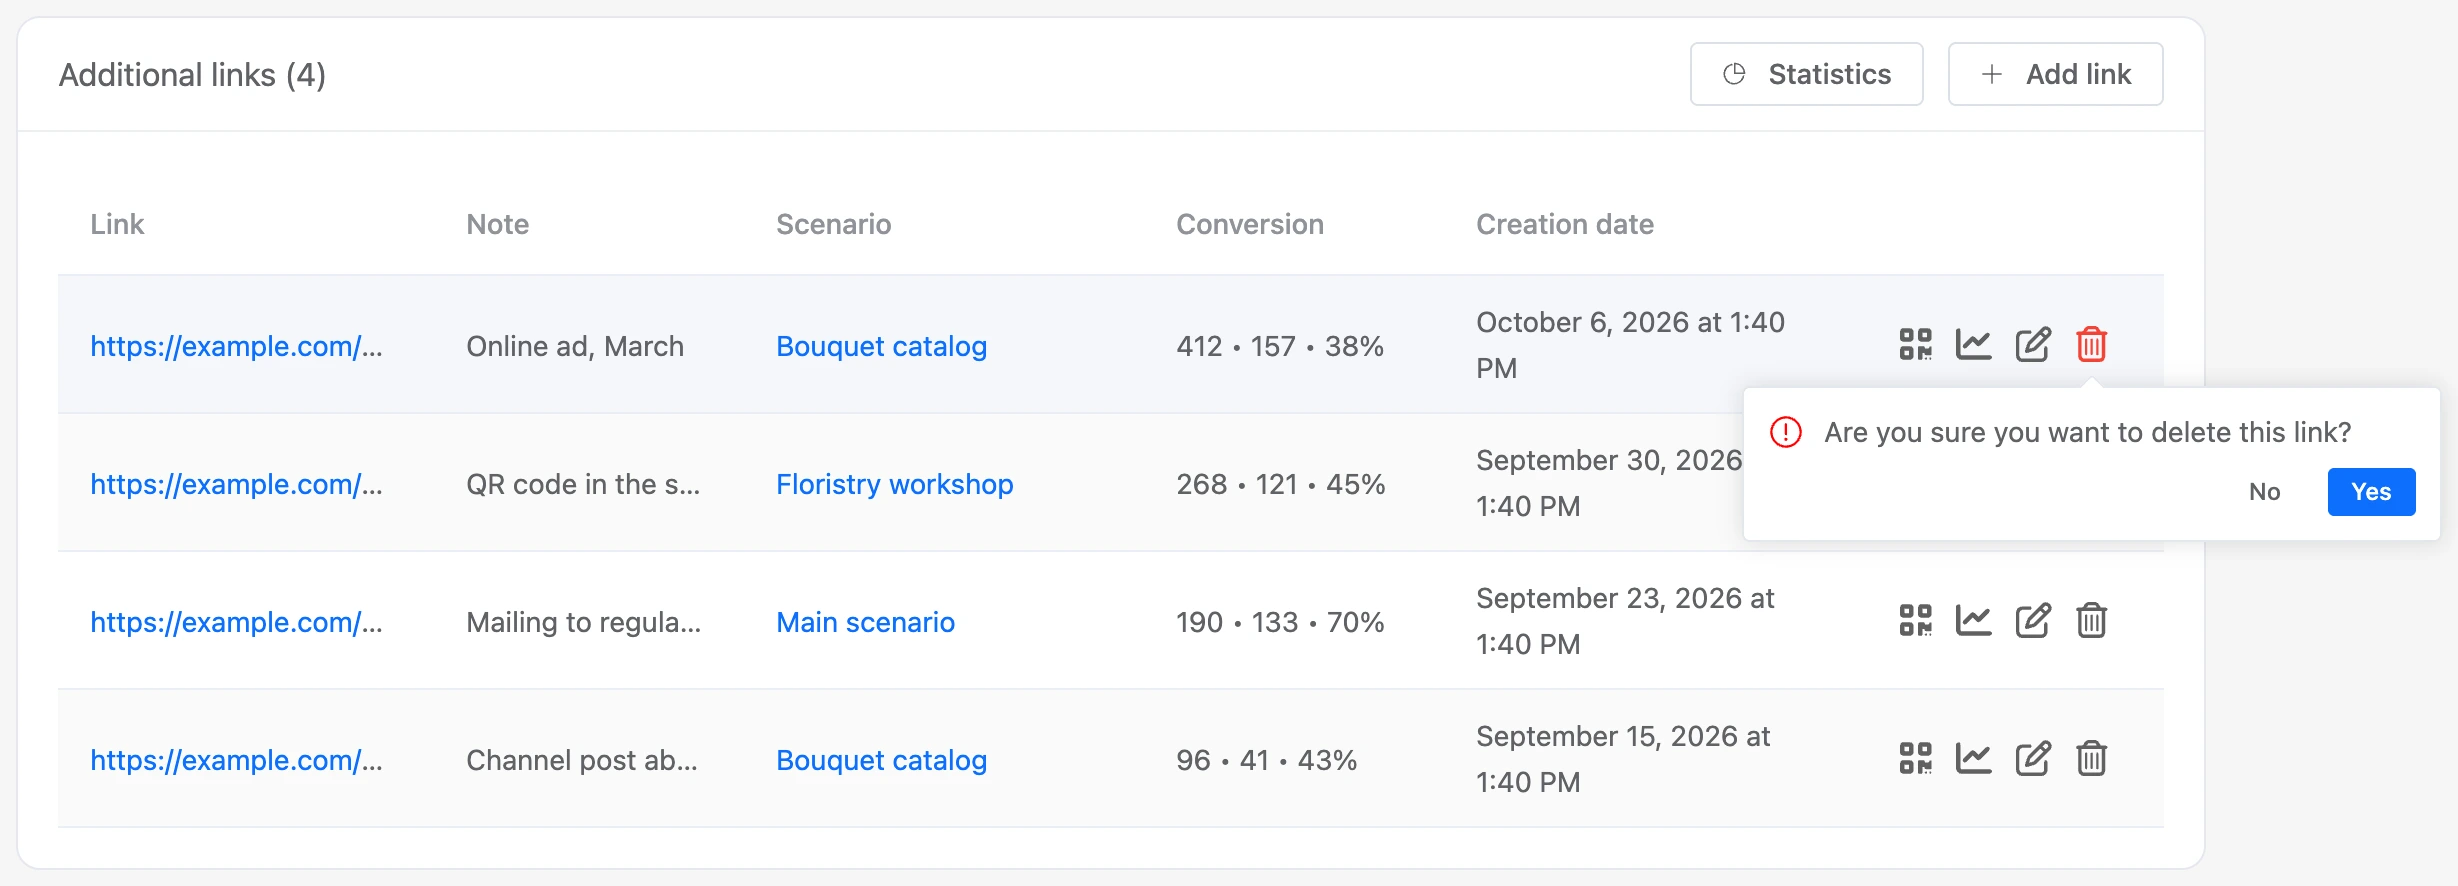This screenshot has width=2458, height=886.
Task: Open Floristry workshop scenario link
Action: click(x=894, y=484)
